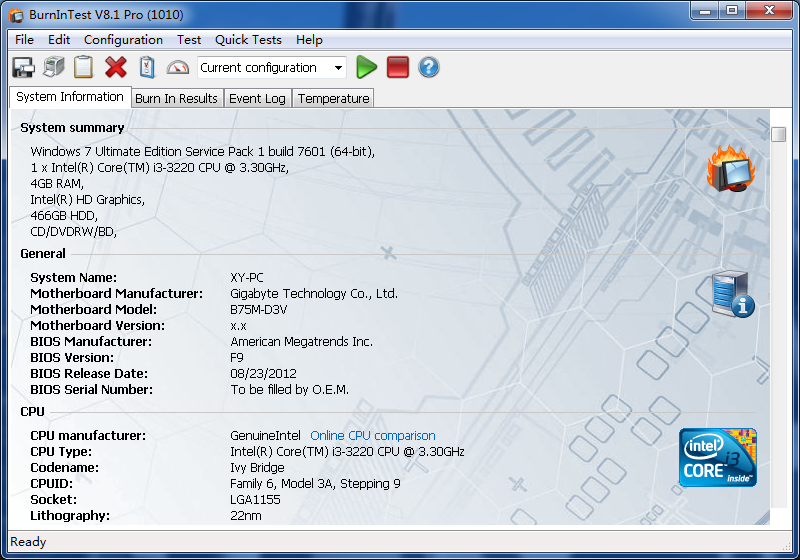Follow the Online CPU comparison link
Viewport: 800px width, 560px height.
373,436
